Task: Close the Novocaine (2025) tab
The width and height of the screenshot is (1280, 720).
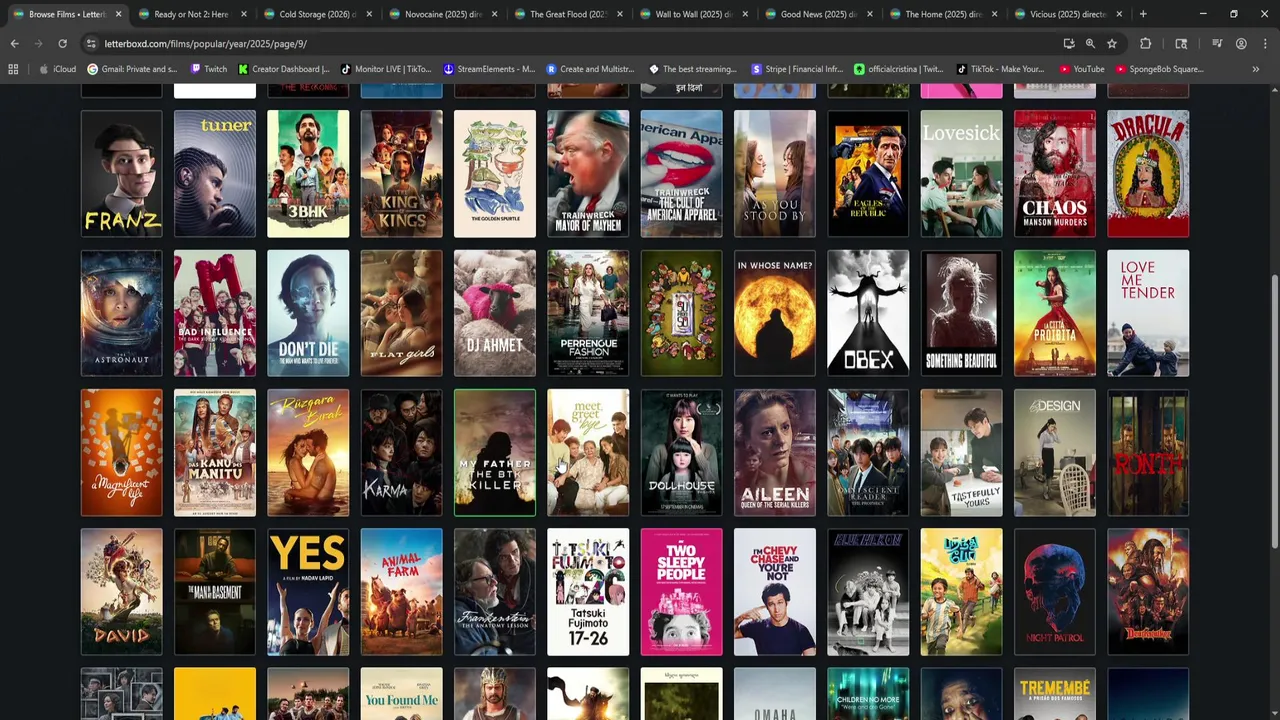Action: 494,14
